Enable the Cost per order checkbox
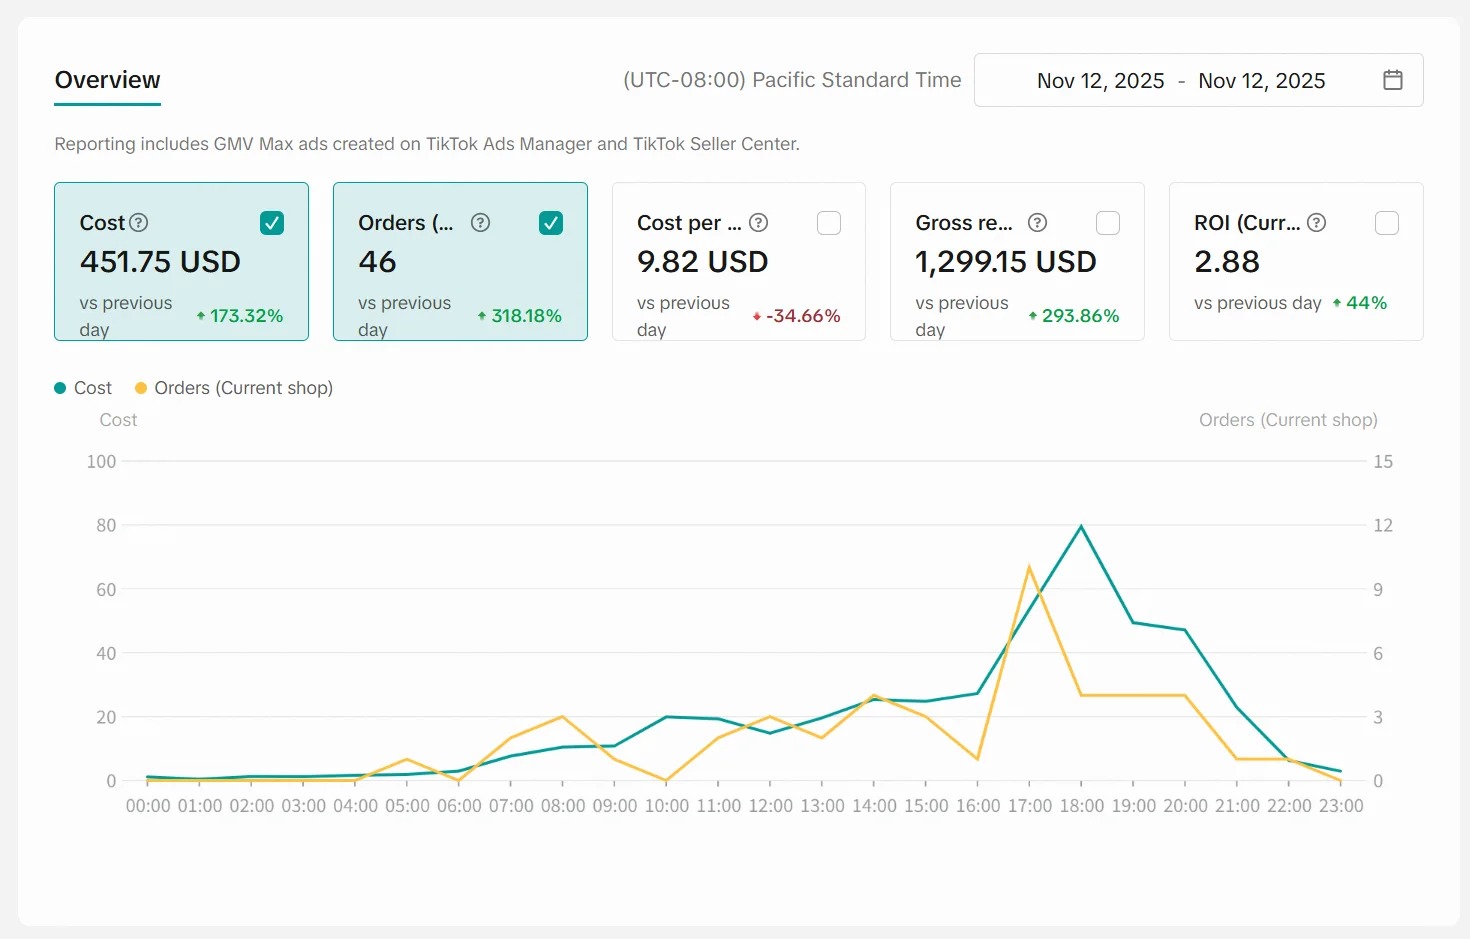 click(x=829, y=223)
